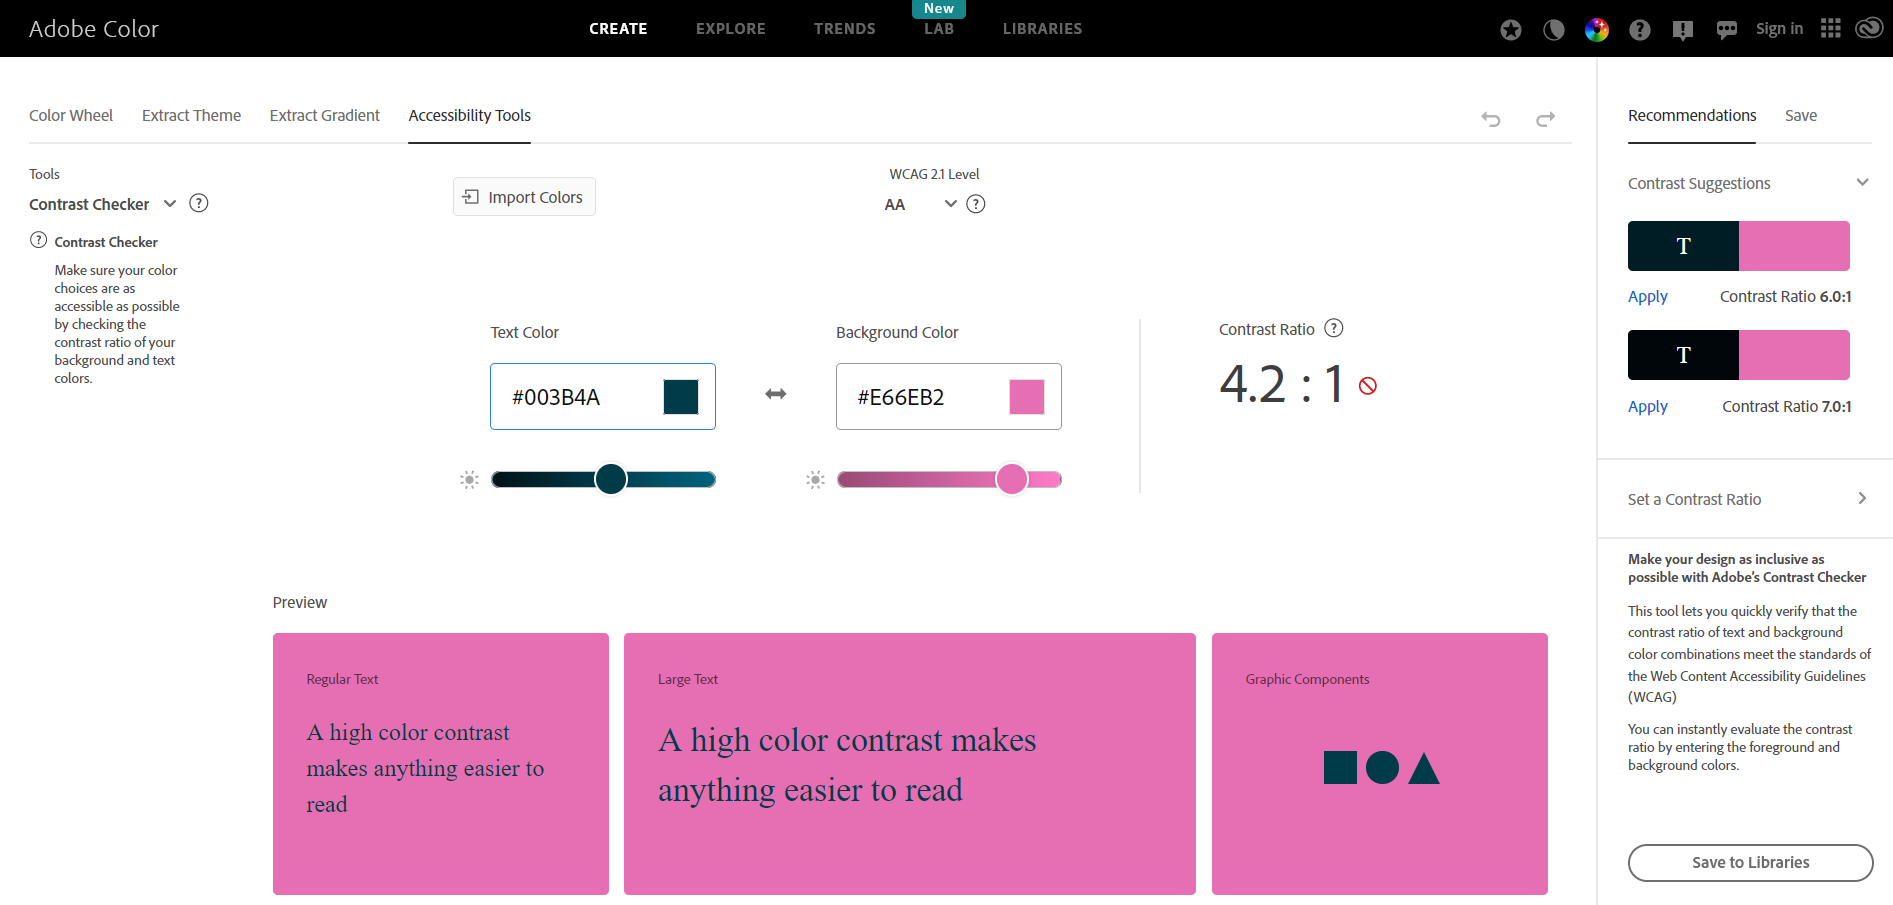Click the Creative Cloud icon
Viewport: 1893px width, 905px height.
coord(1868,29)
